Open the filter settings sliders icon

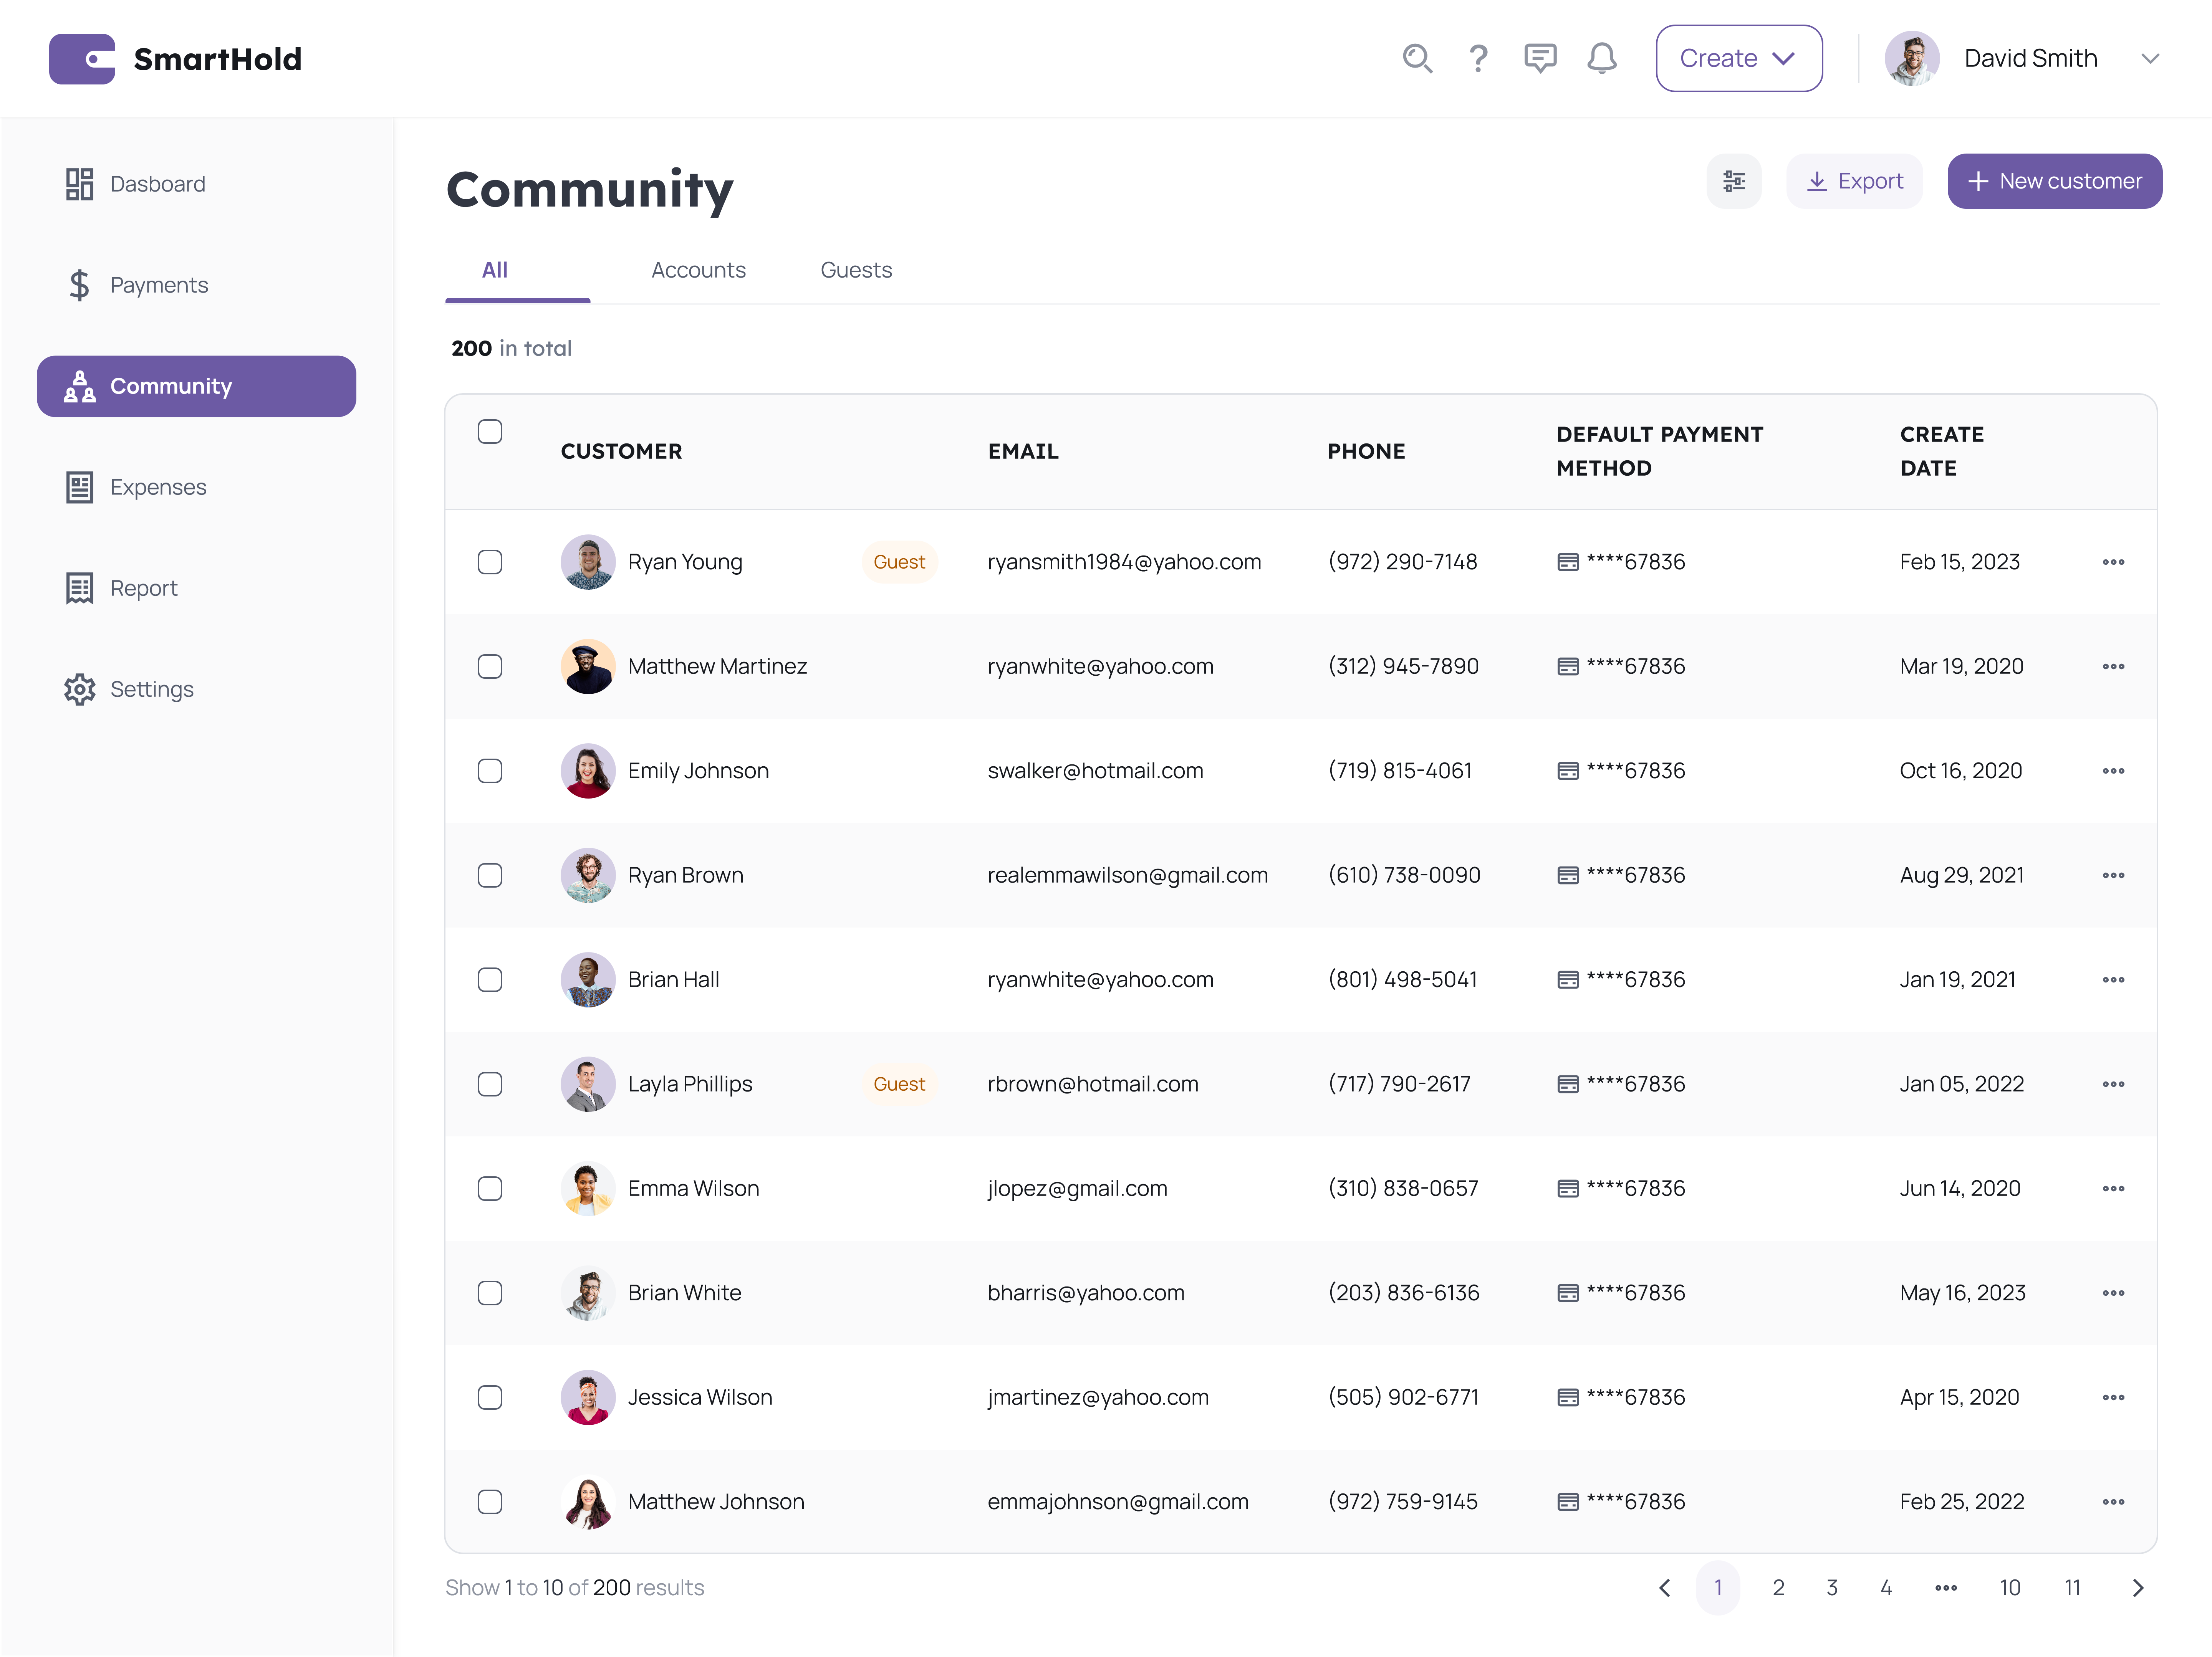click(x=1733, y=181)
